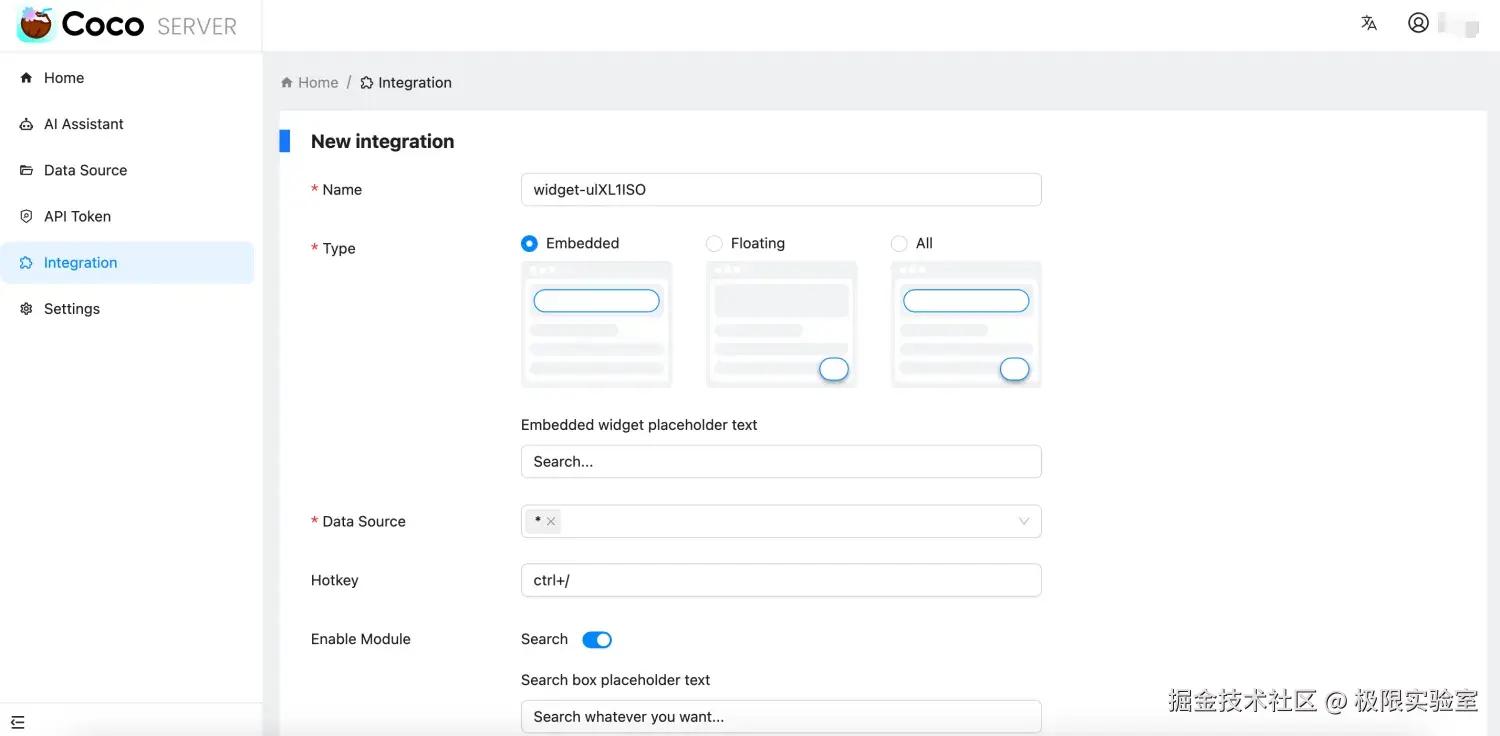Select the Embedded type radio button
The width and height of the screenshot is (1500, 736).
click(530, 243)
